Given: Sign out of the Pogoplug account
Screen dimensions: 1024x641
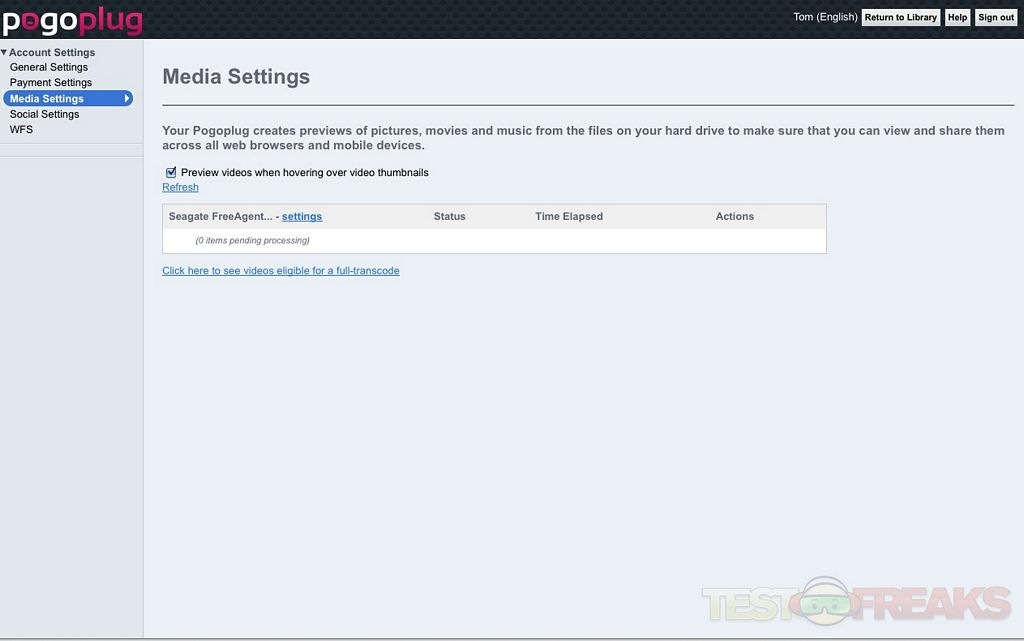Looking at the screenshot, I should tap(995, 17).
